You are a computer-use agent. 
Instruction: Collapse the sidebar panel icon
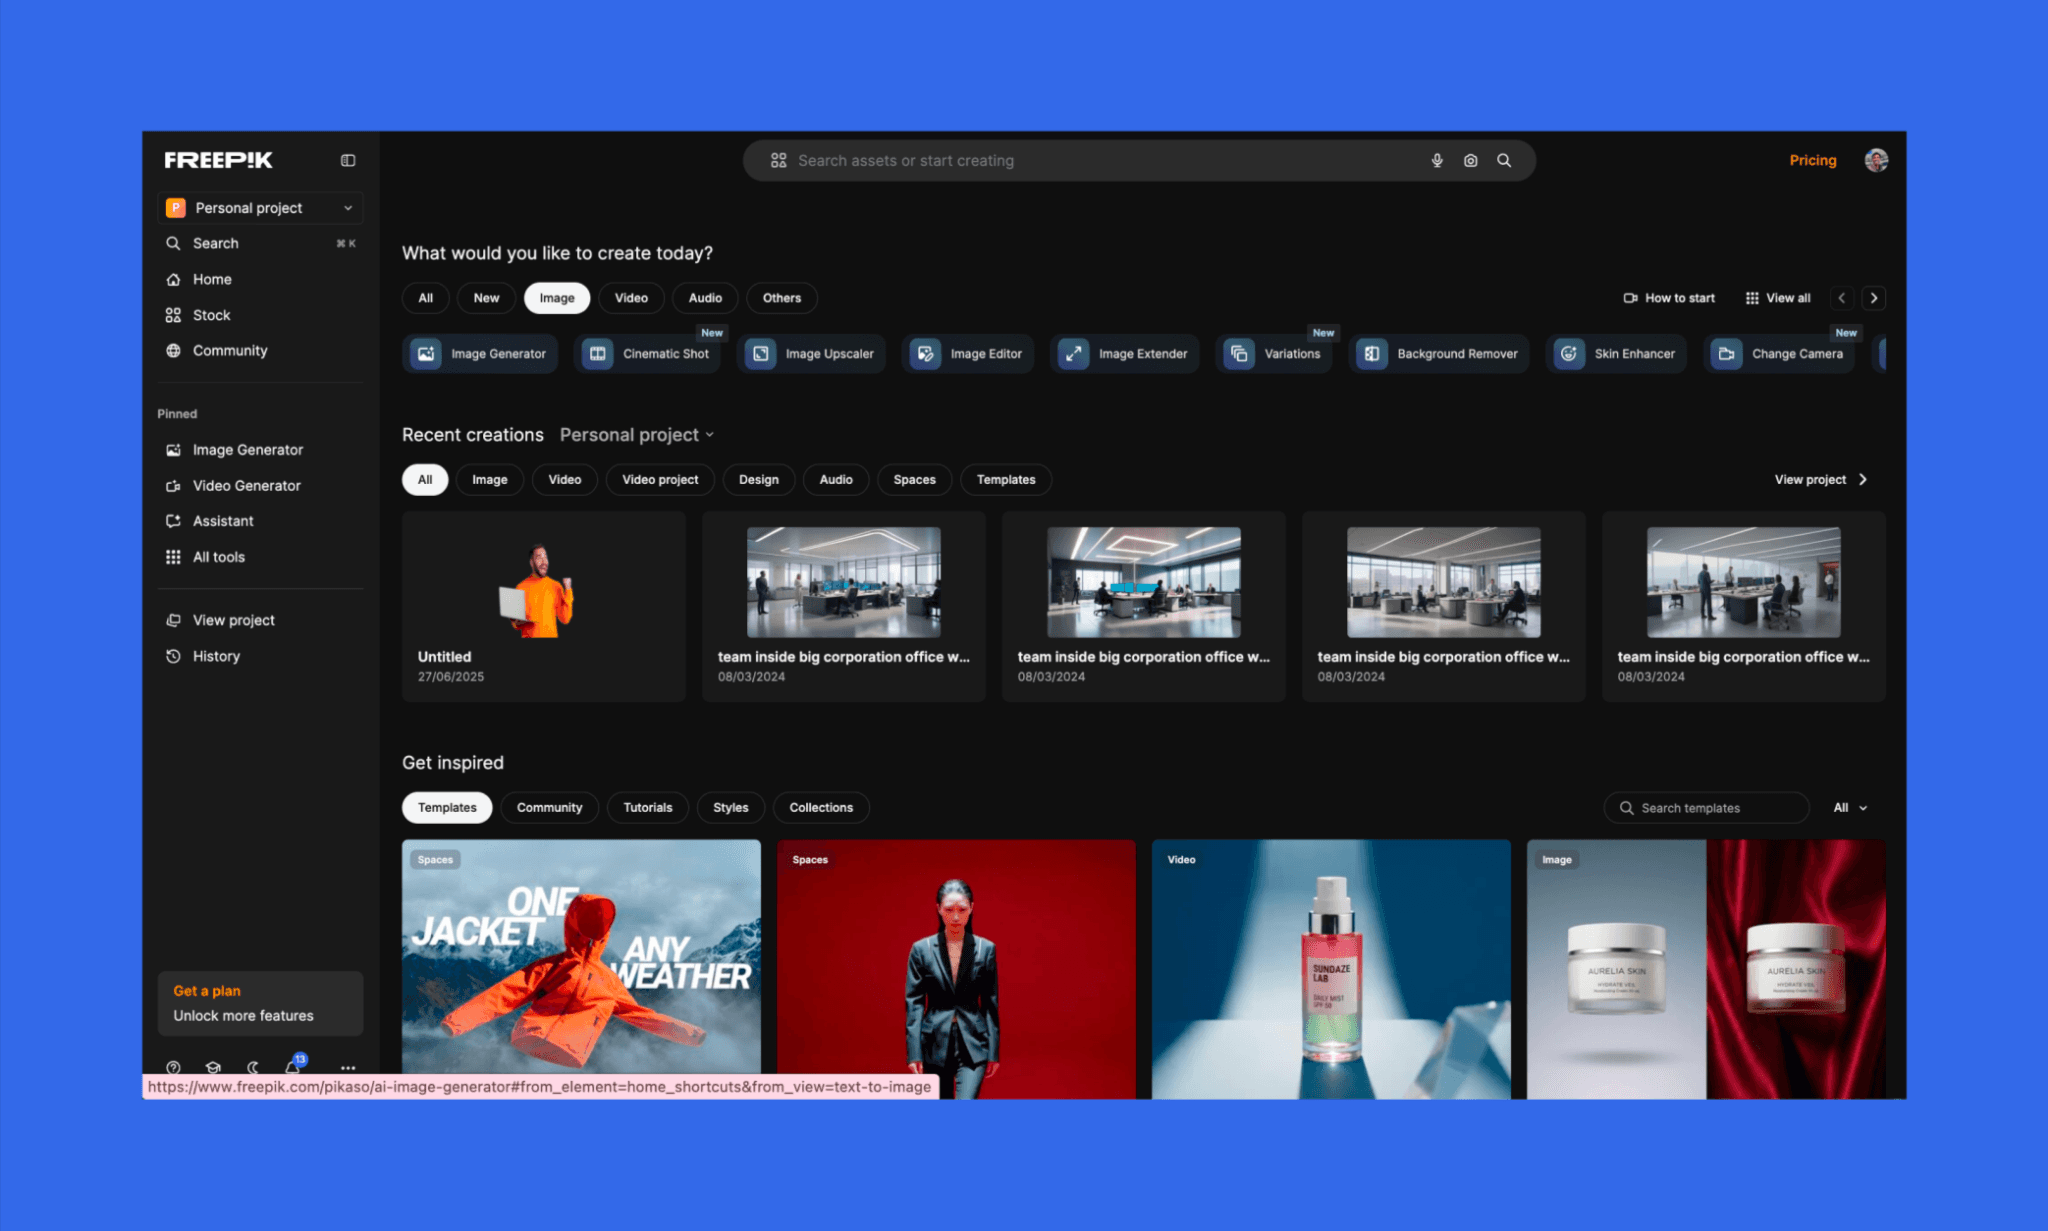point(348,160)
